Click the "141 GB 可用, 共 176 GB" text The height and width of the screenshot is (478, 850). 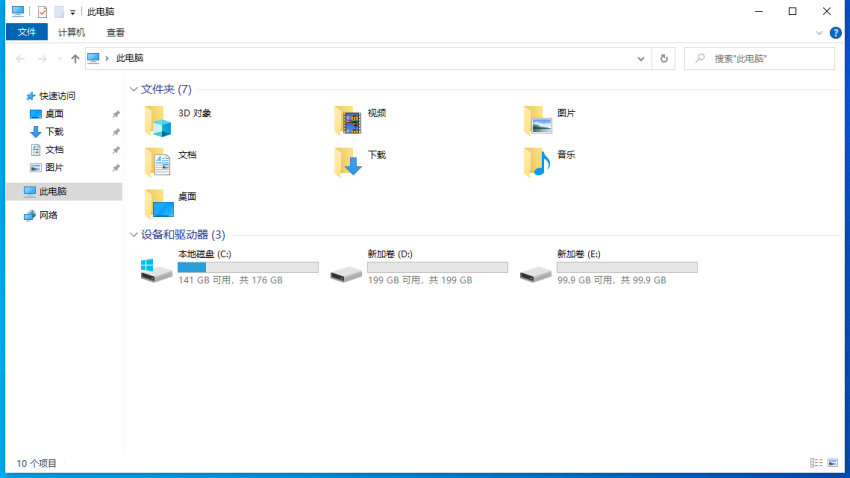coord(230,280)
